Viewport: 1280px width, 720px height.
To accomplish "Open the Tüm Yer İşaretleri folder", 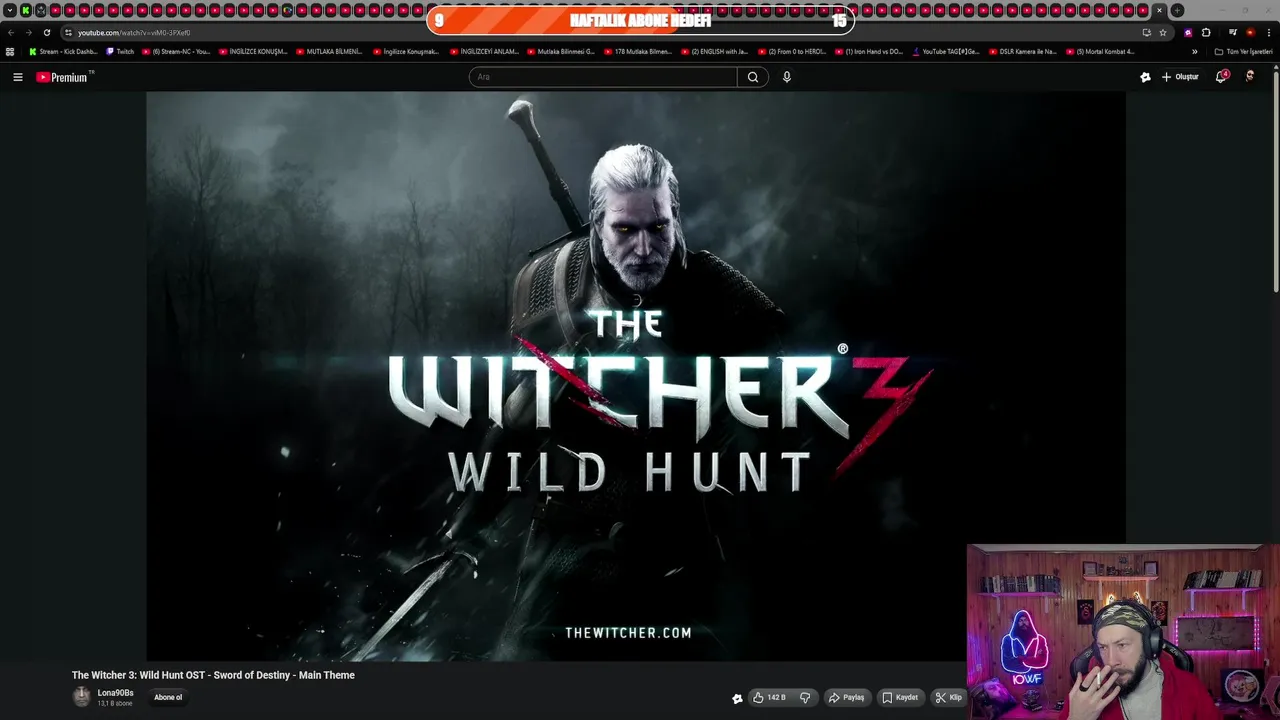I will [x=1243, y=51].
